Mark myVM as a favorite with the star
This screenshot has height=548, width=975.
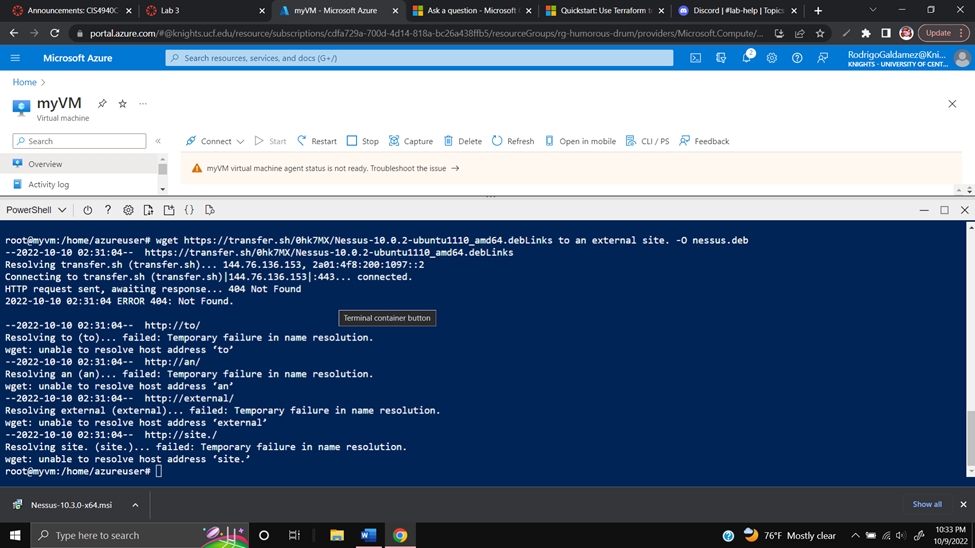[122, 104]
